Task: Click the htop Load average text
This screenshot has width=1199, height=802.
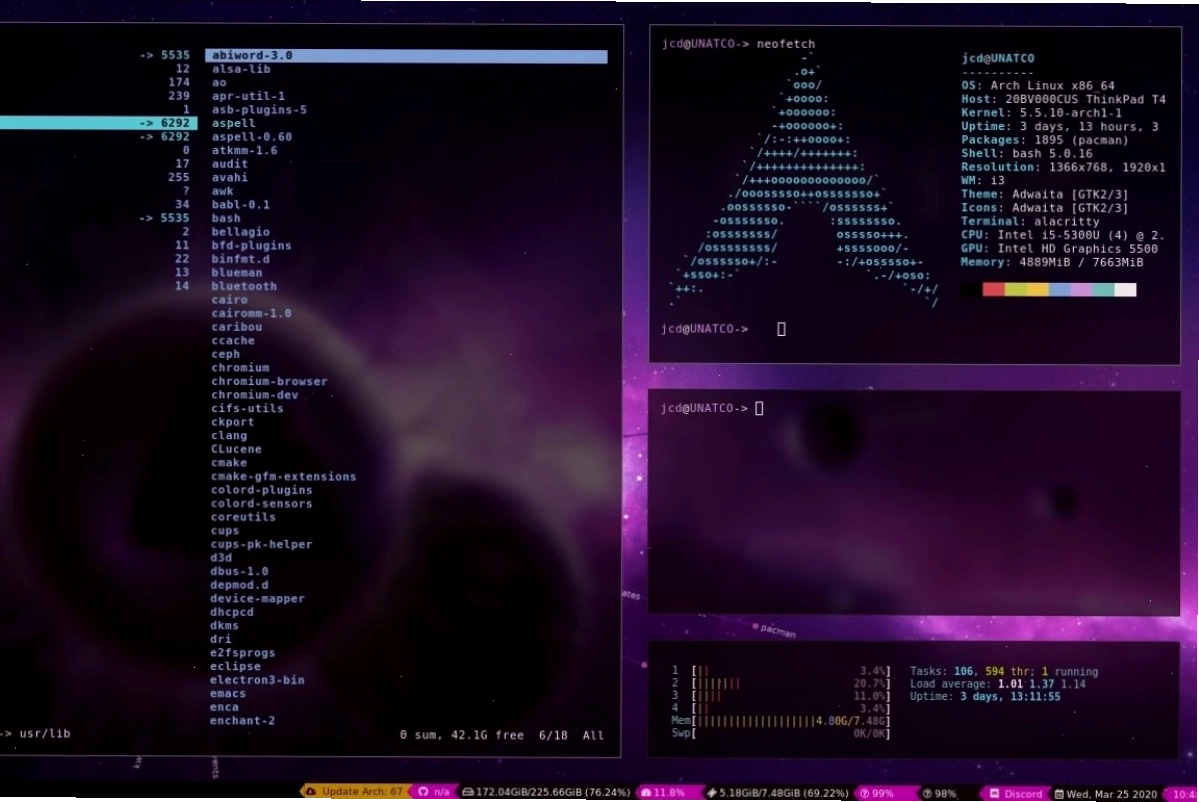Action: (x=998, y=684)
